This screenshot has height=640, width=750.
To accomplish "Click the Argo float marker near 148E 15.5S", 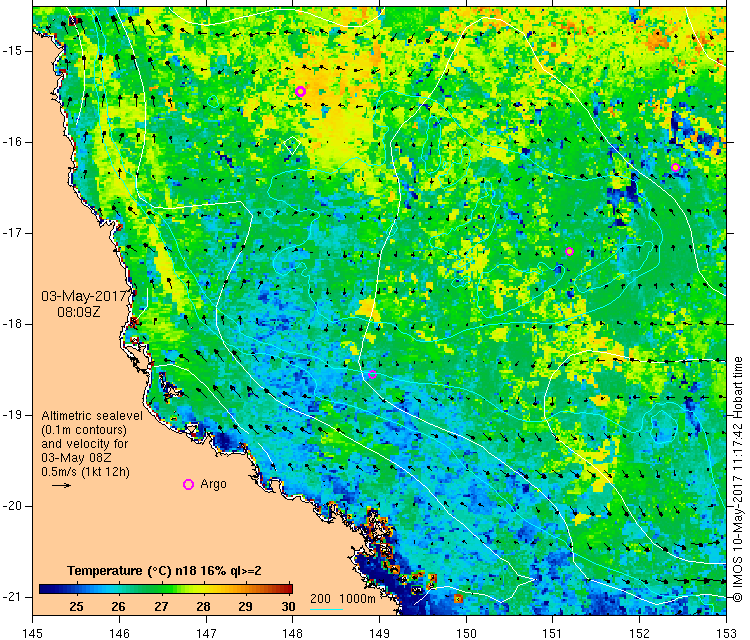I will coord(300,91).
